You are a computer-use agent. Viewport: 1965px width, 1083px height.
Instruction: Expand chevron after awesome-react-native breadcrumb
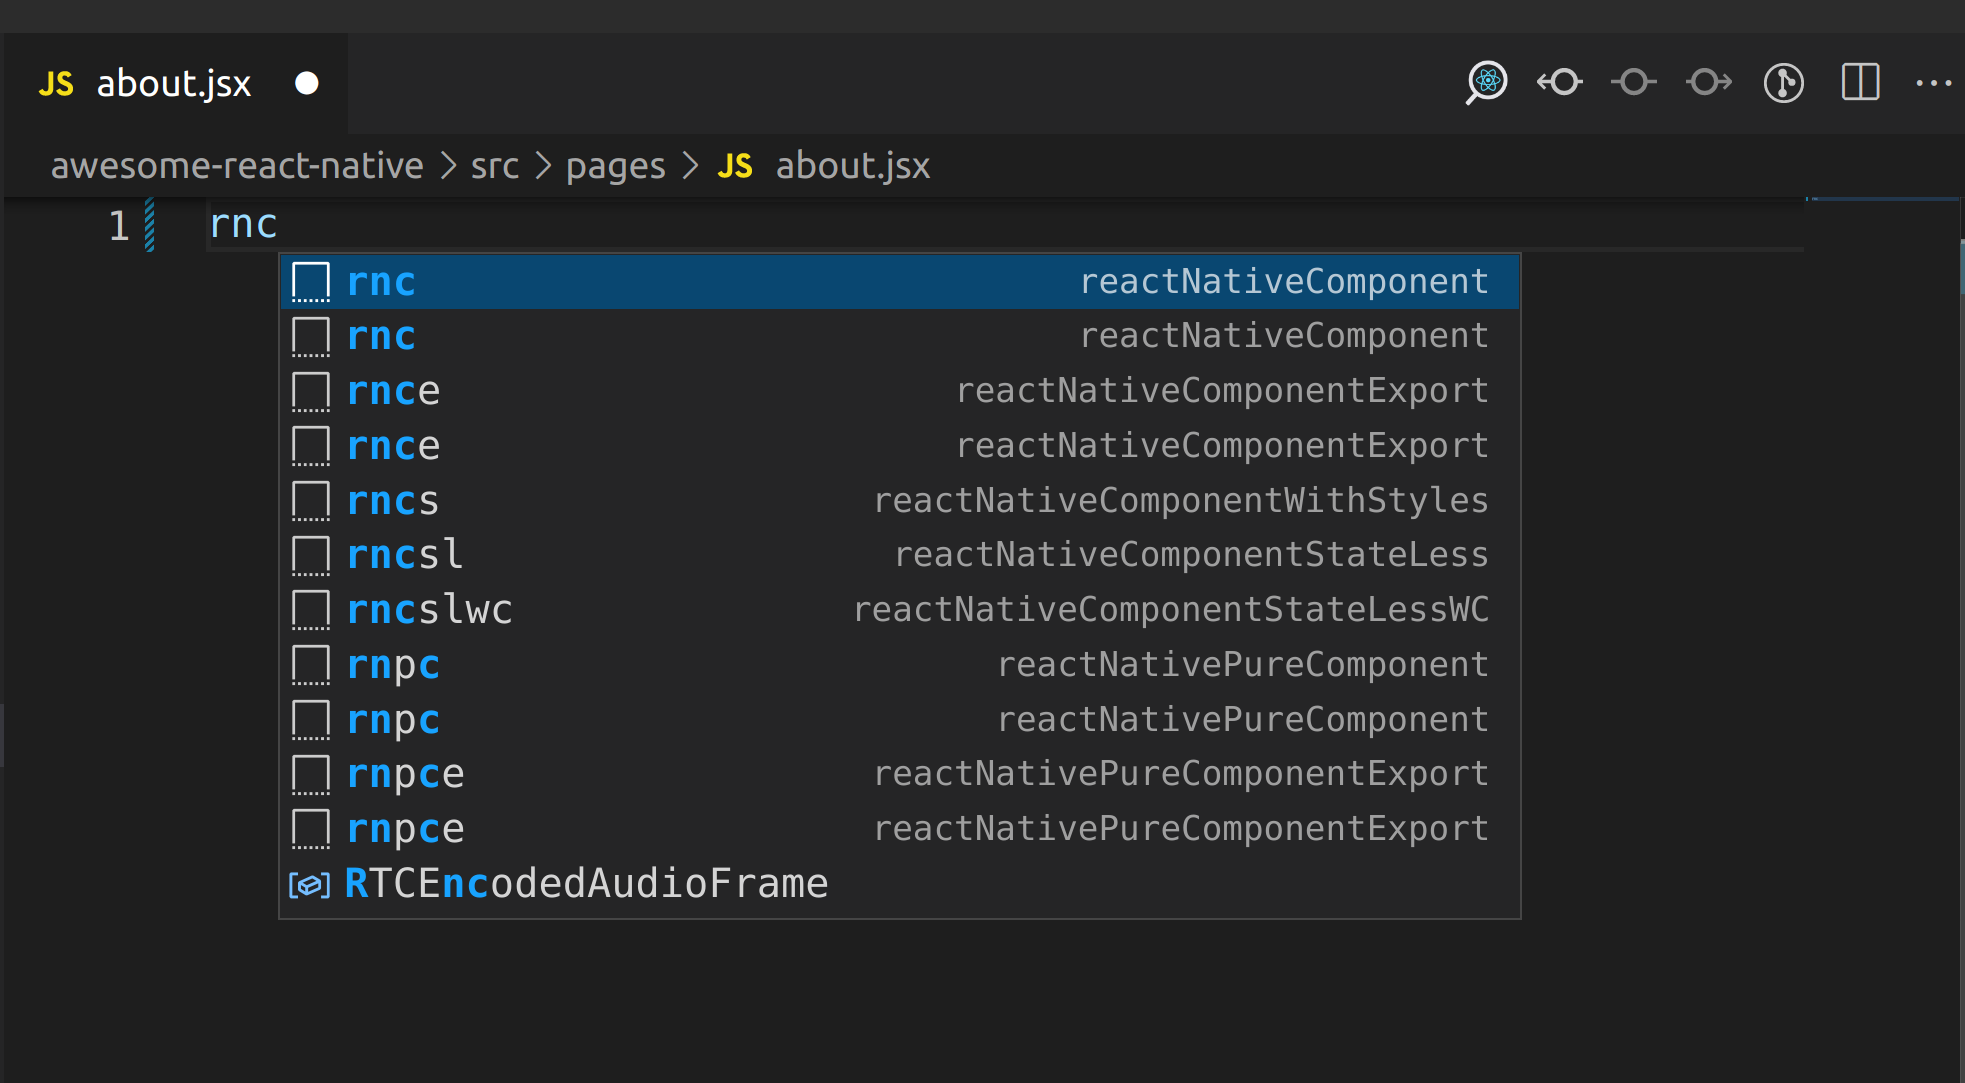point(448,166)
